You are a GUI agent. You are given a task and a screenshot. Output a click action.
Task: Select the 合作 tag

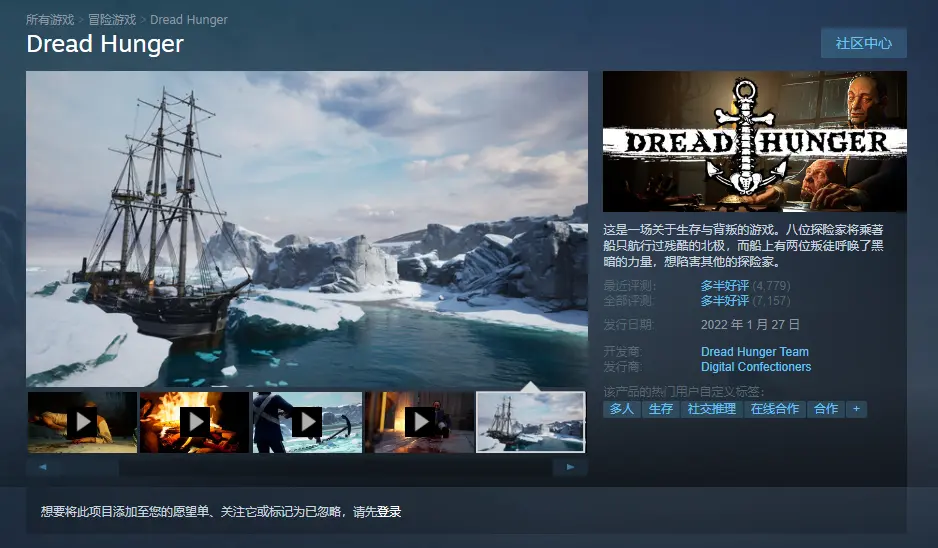pyautogui.click(x=826, y=409)
